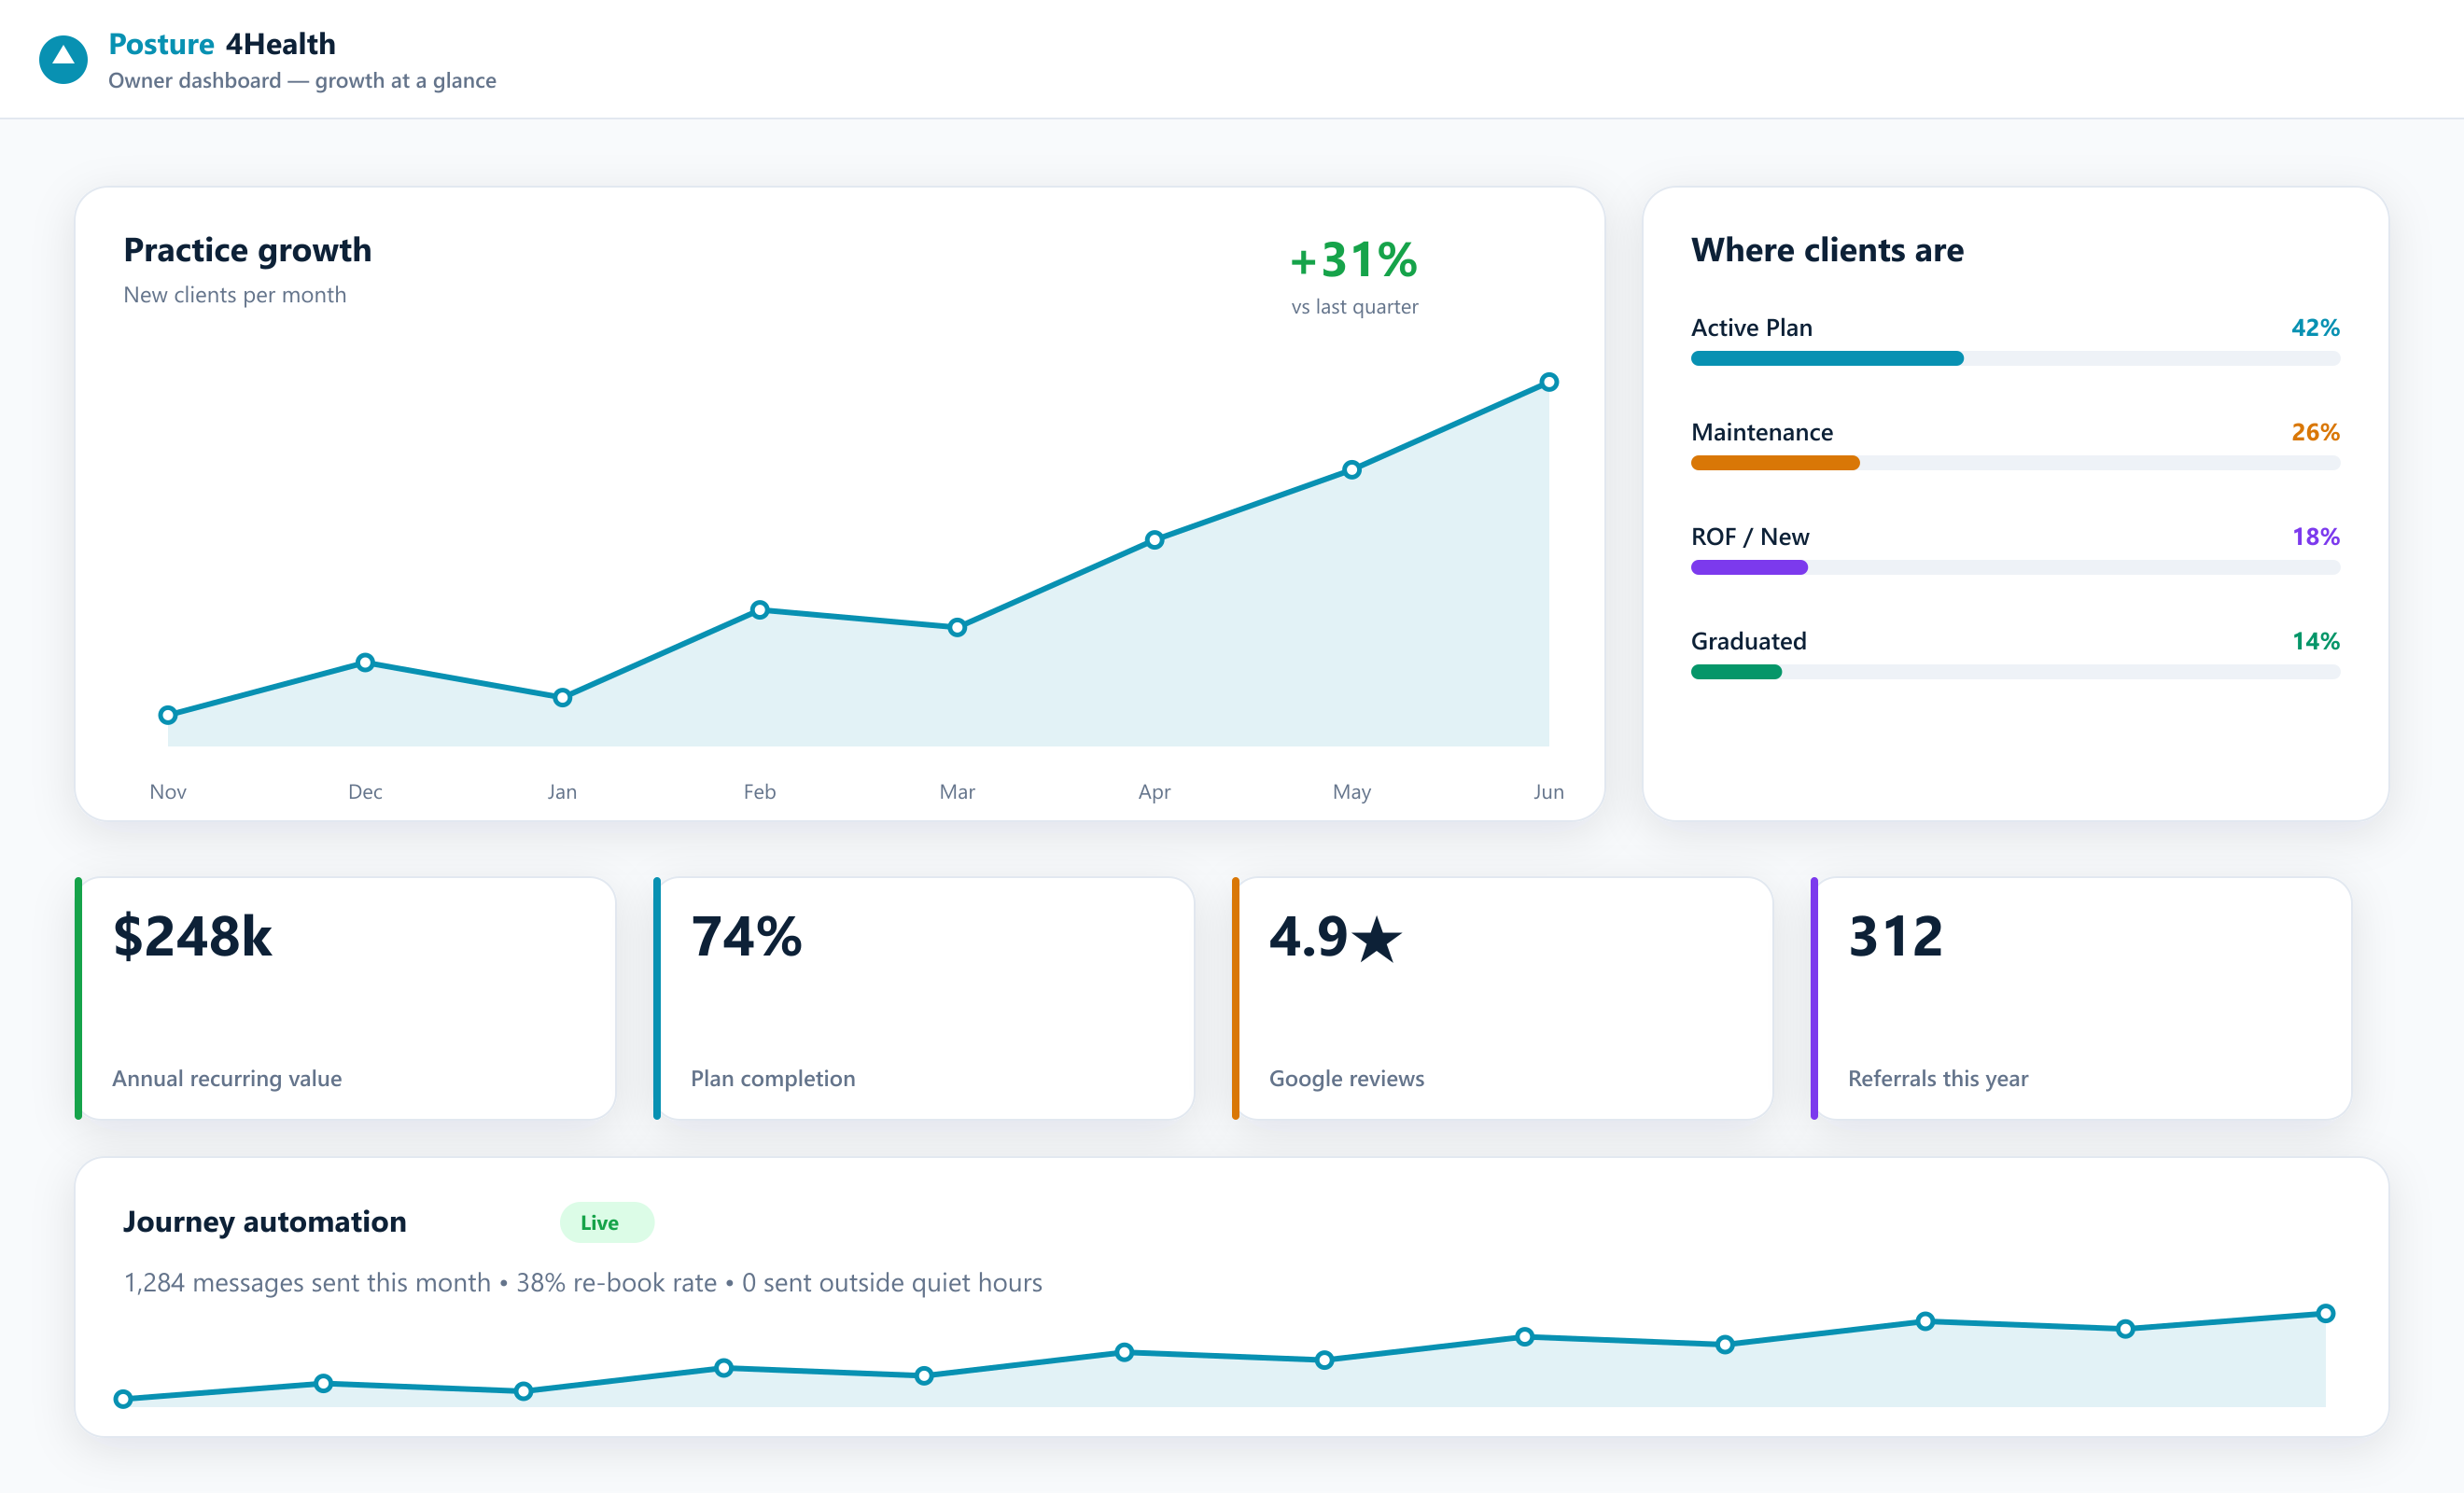
Task: Click the Active Plan progress bar
Action: [2015, 359]
